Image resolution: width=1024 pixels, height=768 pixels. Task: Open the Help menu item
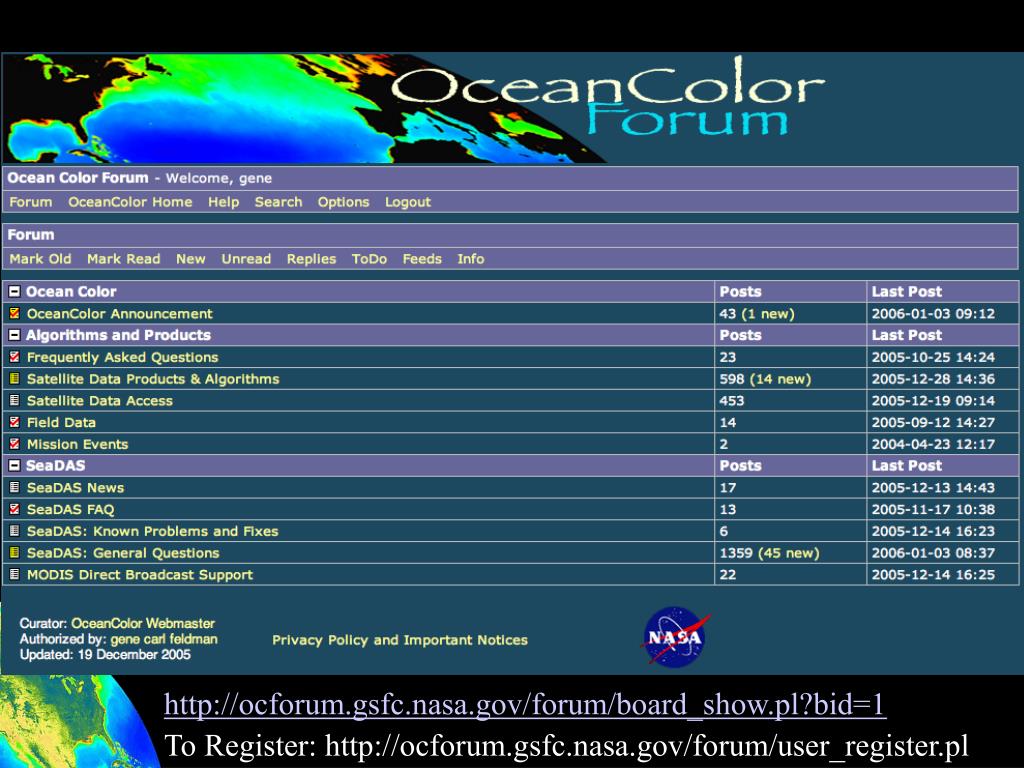[223, 202]
